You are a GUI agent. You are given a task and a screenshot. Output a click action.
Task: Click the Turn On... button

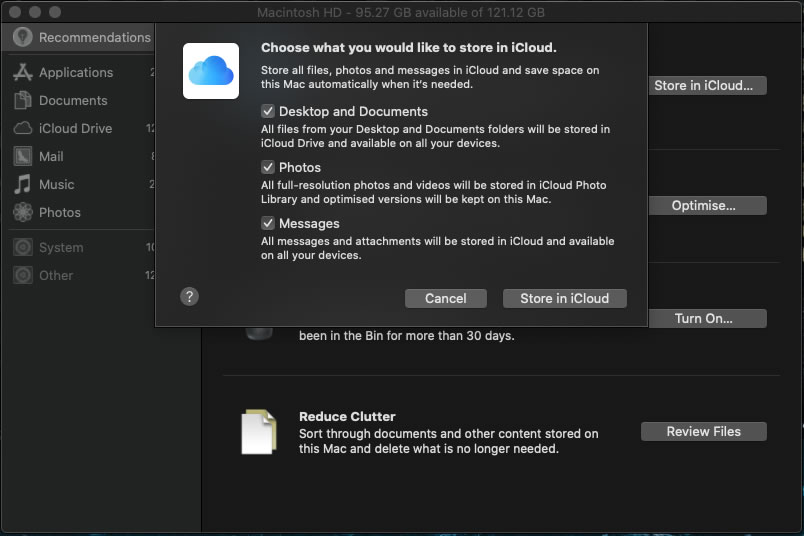tap(708, 319)
